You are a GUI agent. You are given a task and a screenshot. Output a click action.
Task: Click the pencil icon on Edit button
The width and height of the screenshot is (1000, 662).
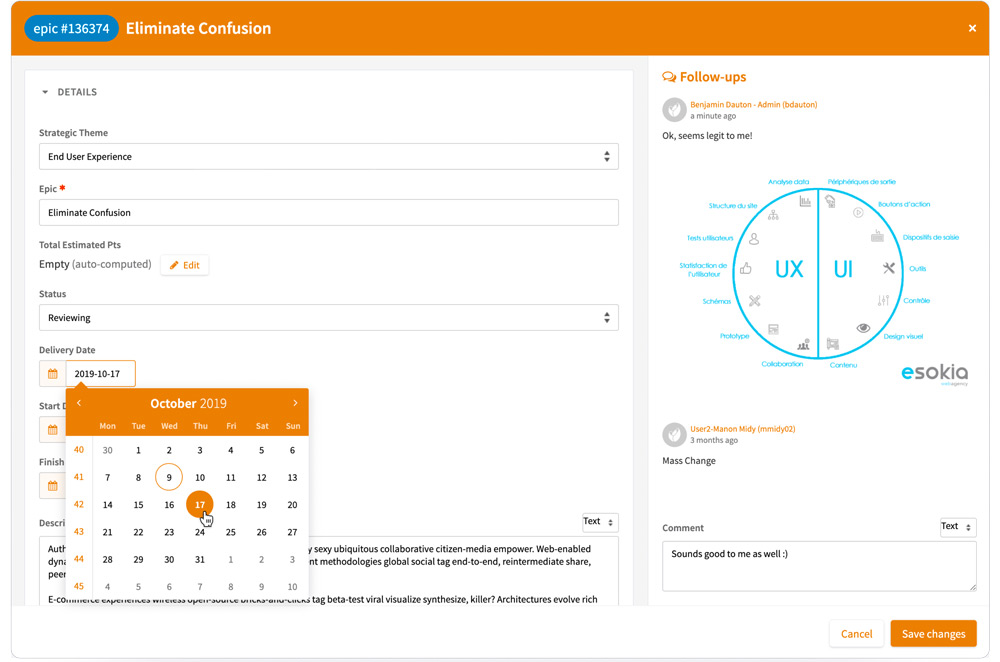point(174,265)
